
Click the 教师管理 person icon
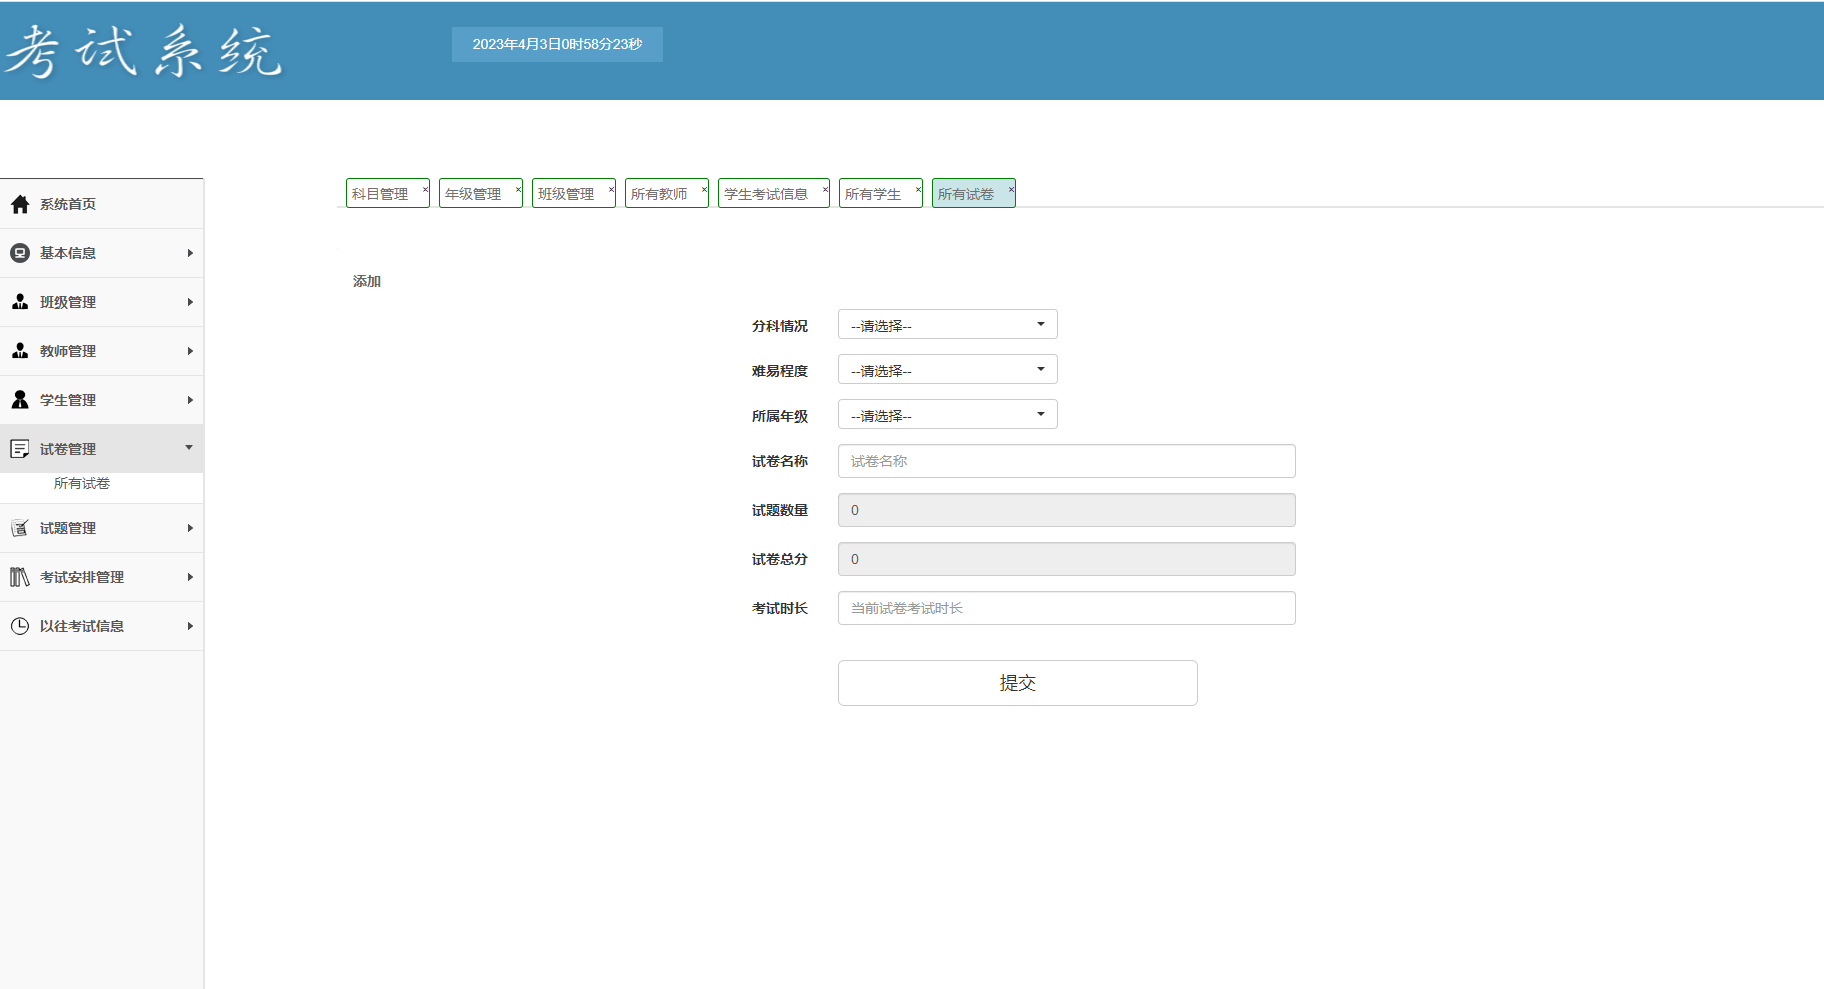click(x=20, y=351)
